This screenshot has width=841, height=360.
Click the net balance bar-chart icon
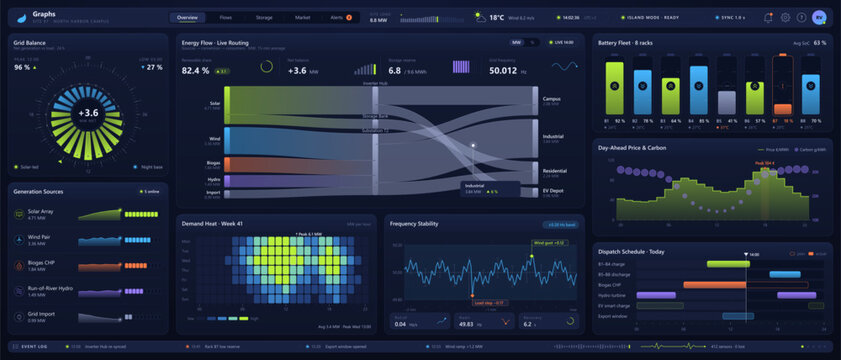365,69
